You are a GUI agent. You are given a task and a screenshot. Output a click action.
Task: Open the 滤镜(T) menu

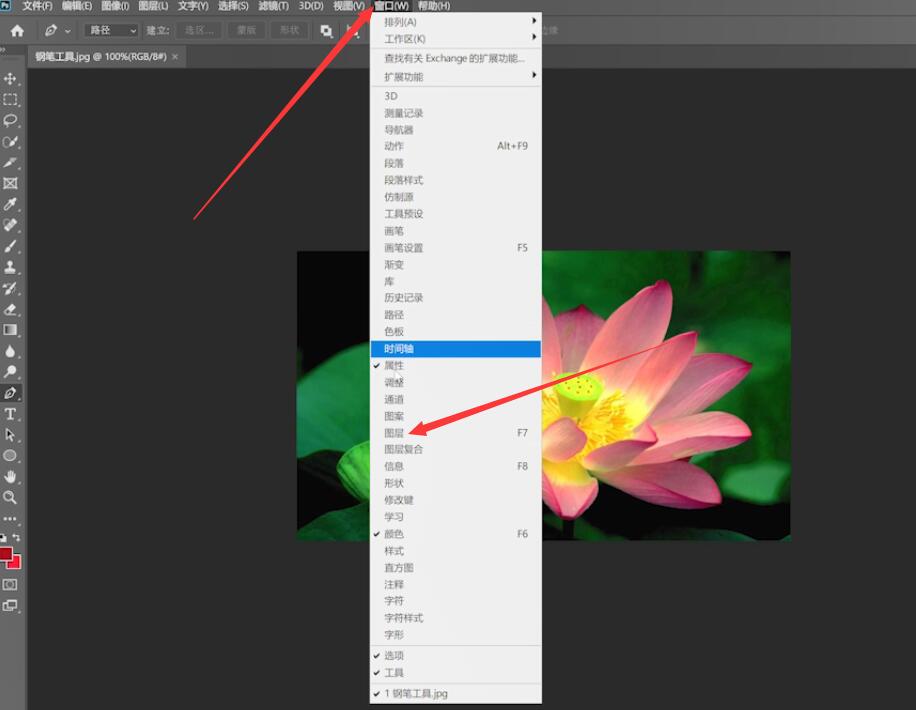click(x=273, y=6)
